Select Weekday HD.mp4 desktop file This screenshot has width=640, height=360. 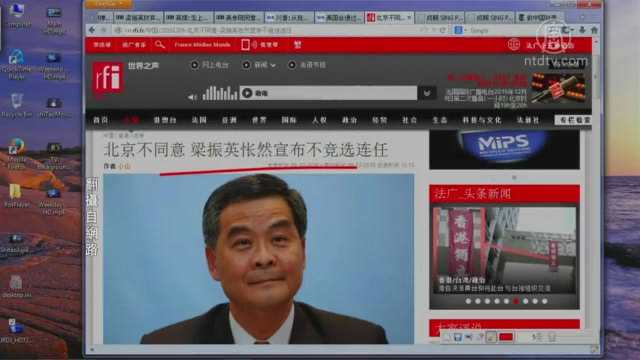point(53,201)
